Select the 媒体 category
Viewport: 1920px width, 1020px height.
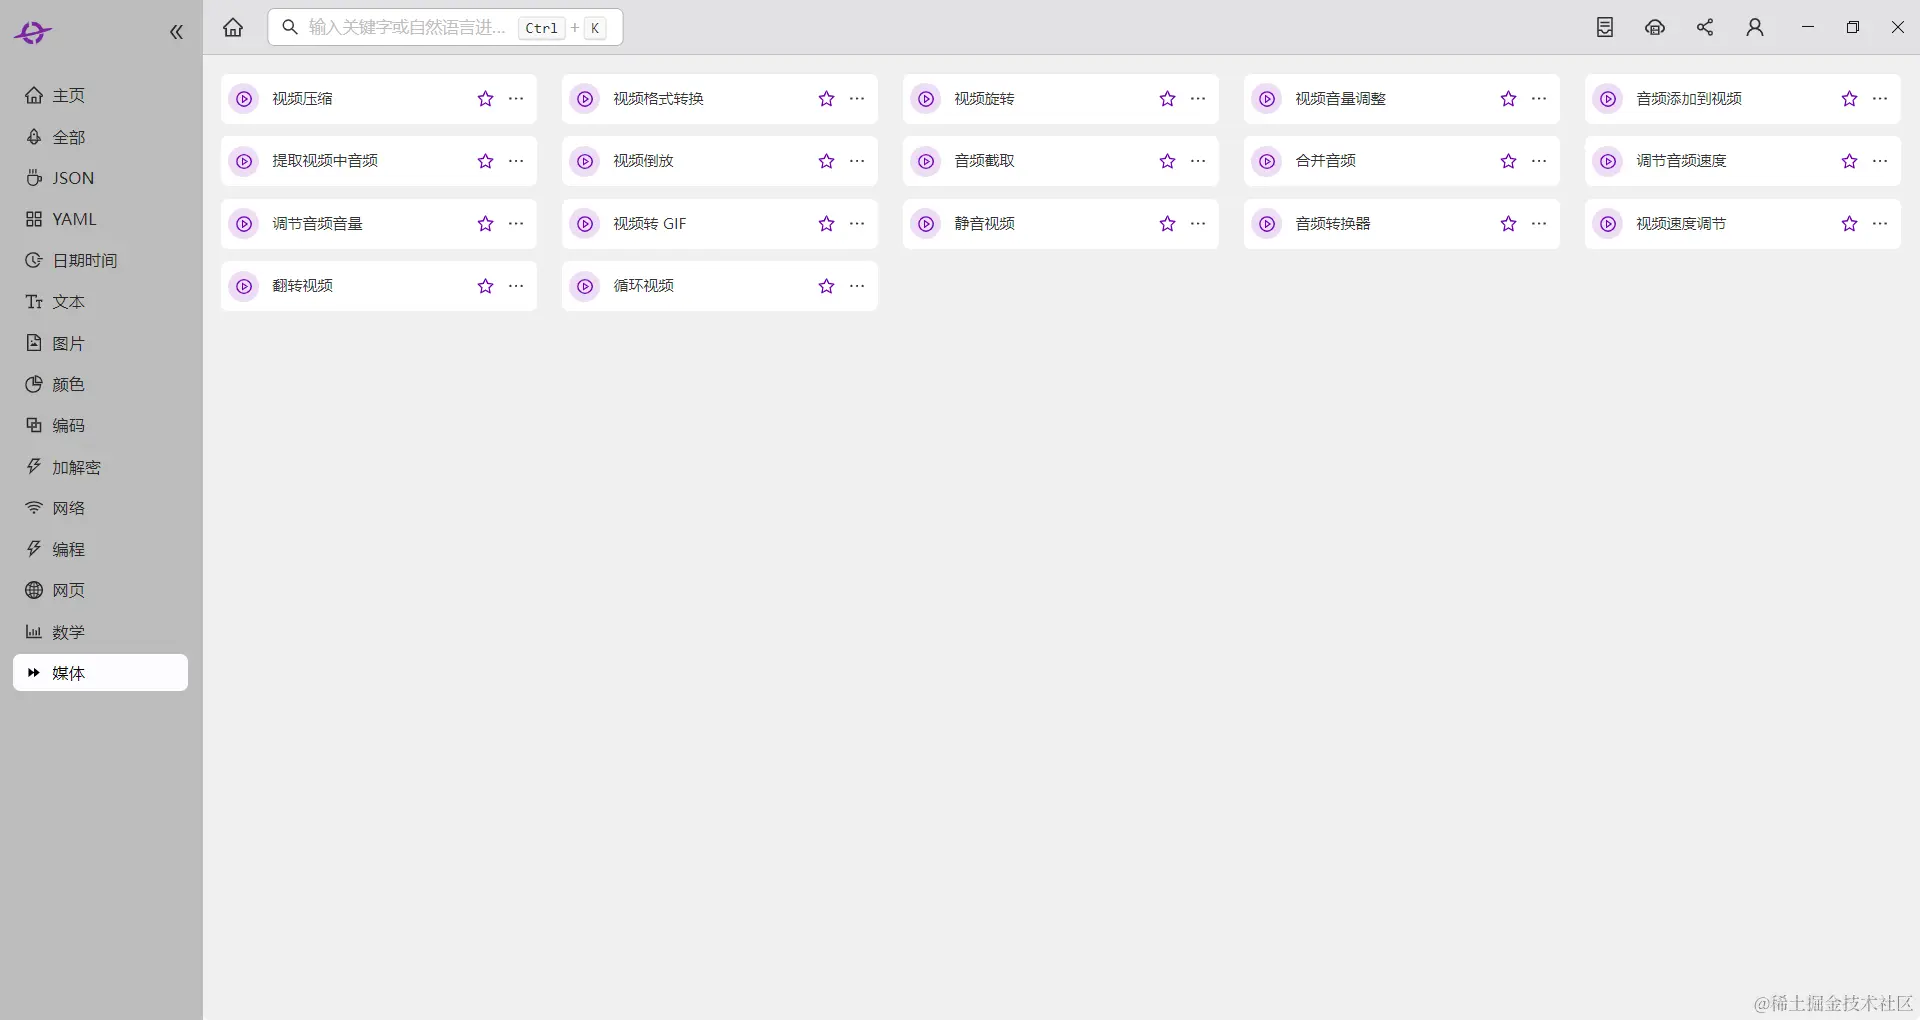tap(100, 673)
